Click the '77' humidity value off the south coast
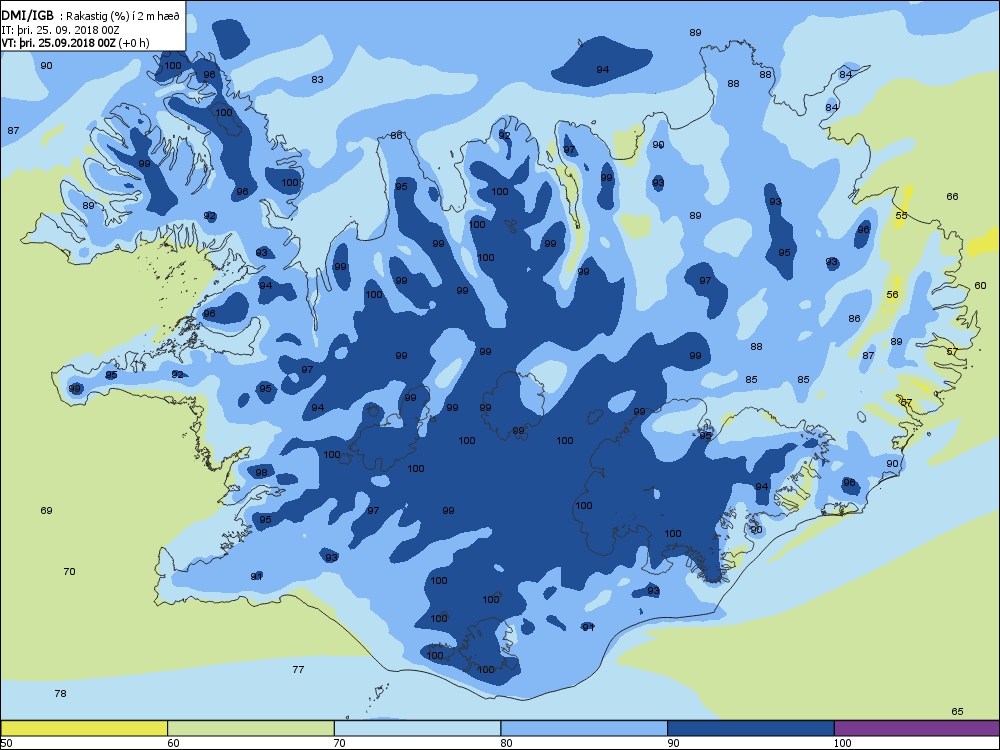 pos(298,670)
